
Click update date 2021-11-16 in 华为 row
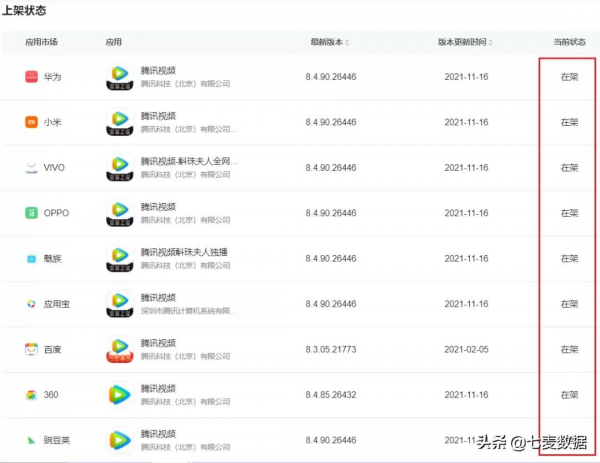coord(466,77)
